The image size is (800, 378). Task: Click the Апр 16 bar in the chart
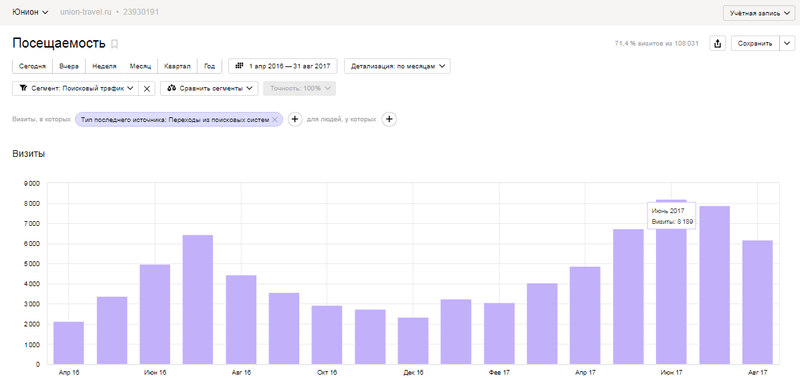pos(69,343)
